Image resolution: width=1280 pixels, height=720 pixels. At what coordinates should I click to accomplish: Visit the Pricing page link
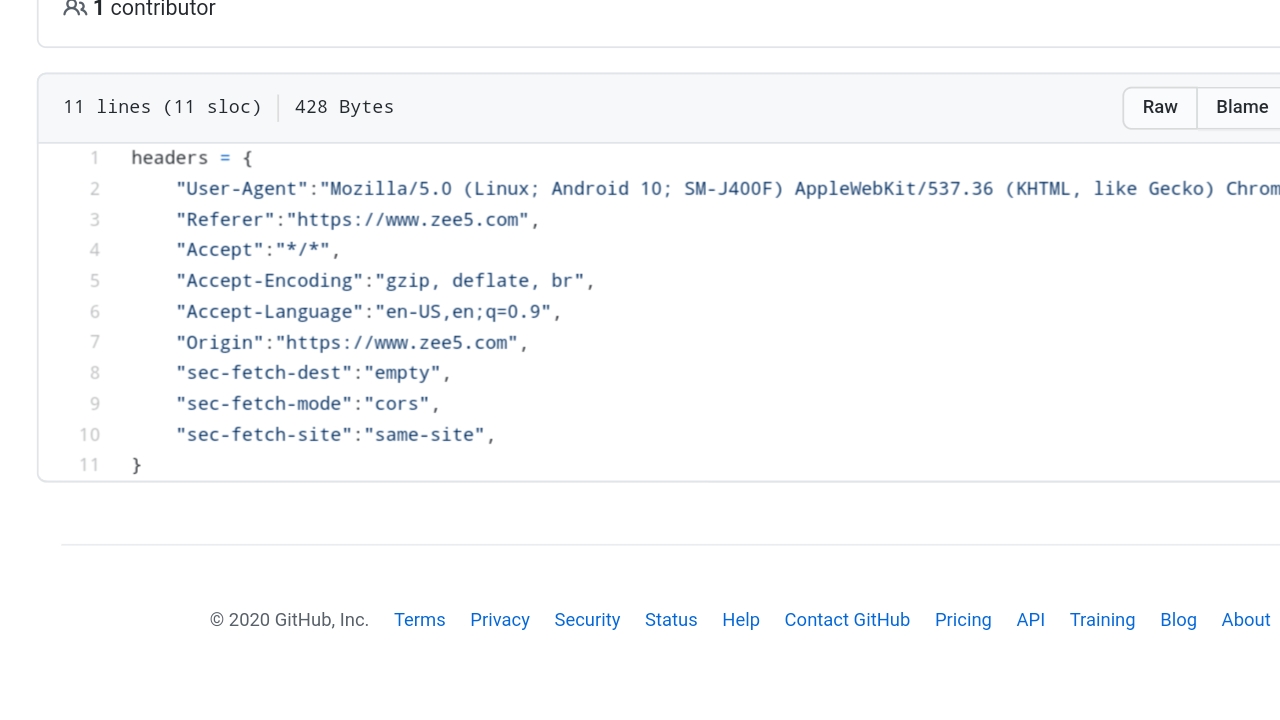point(963,620)
